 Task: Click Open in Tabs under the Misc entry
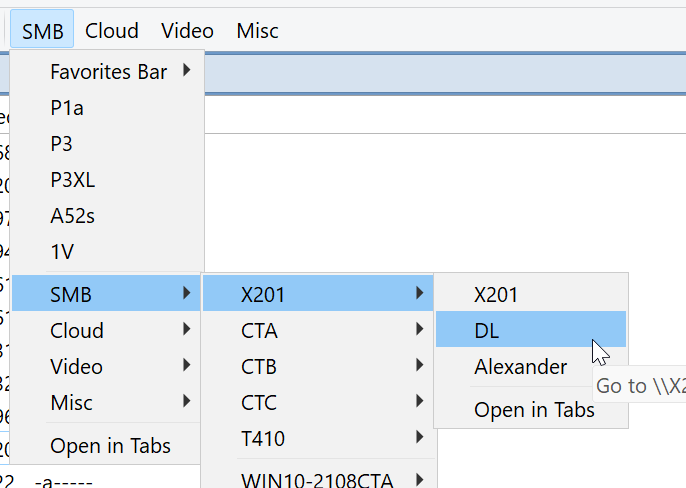click(110, 446)
